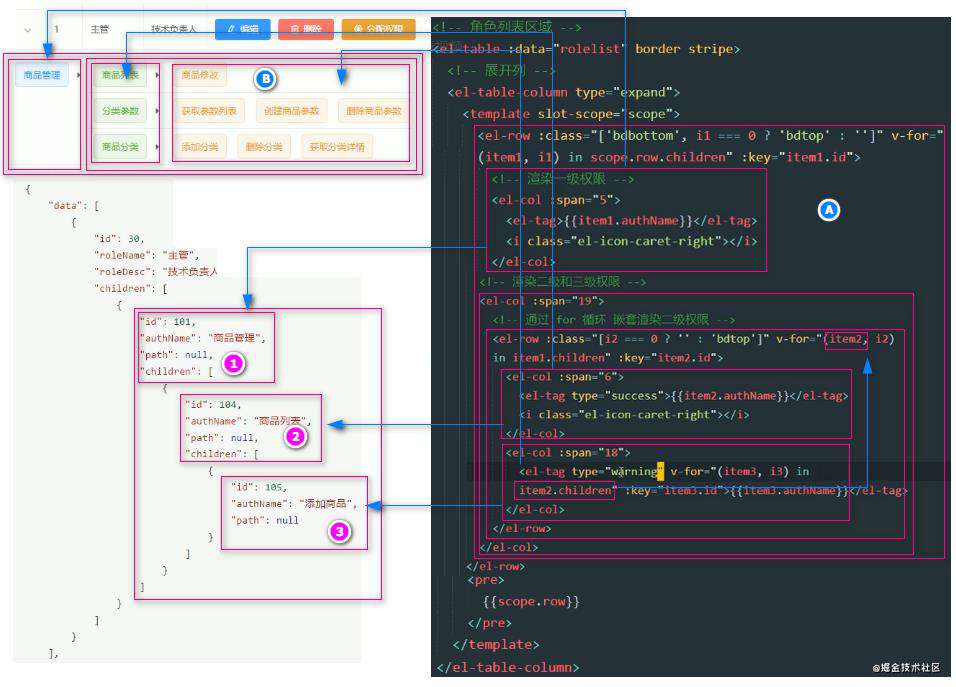Screen dimensions: 956x687
Task: Select the 商品管理 blue tag
Action: click(x=42, y=75)
